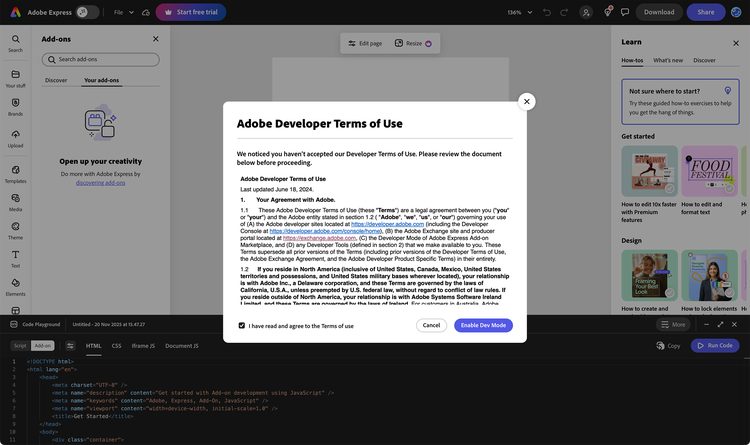The width and height of the screenshot is (750, 445).
Task: Click the Enable Dev Mode button
Action: [483, 326]
